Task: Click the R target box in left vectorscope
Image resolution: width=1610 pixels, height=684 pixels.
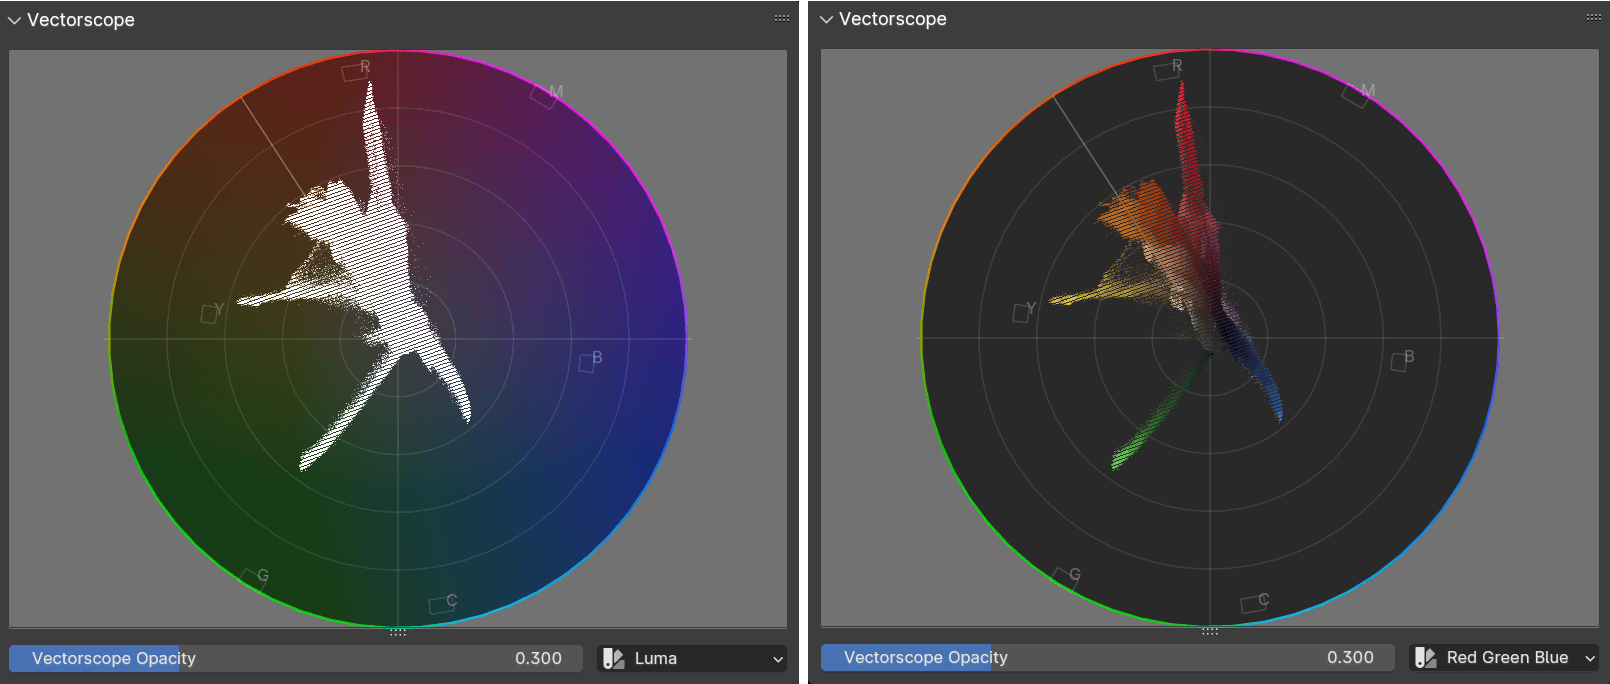Action: coord(351,72)
